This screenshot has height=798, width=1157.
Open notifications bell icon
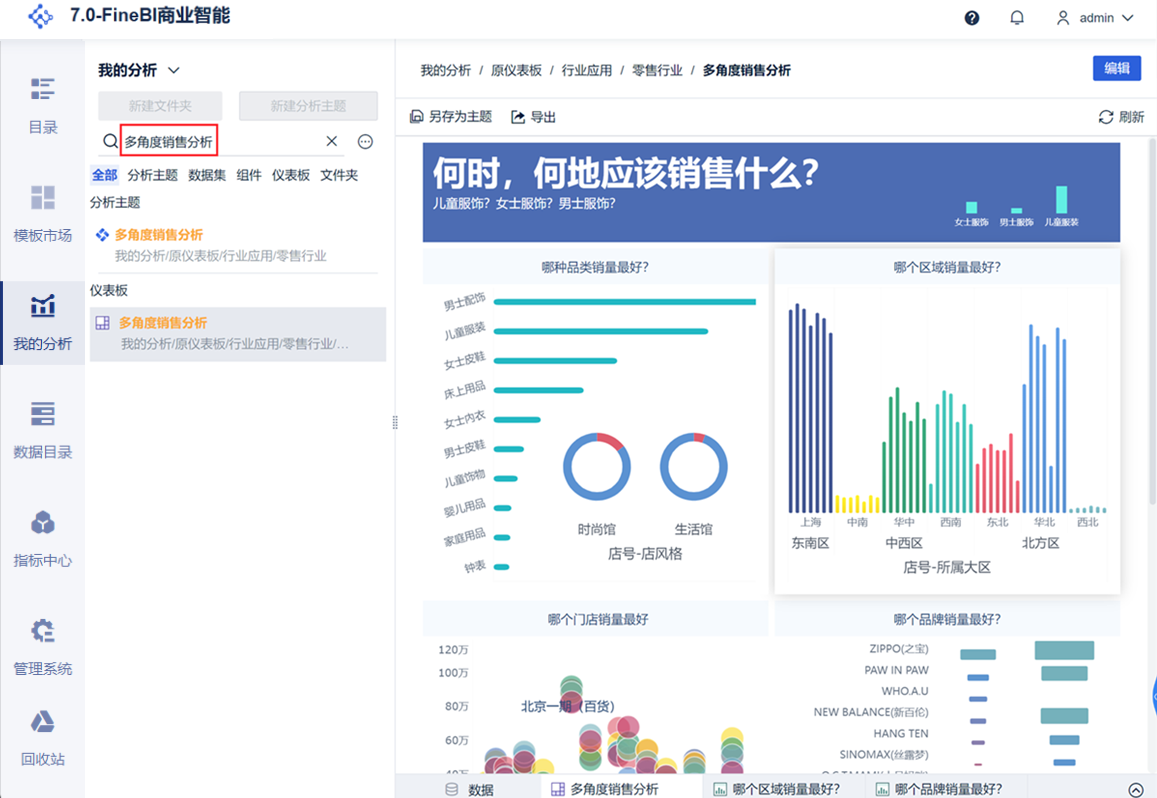1017,18
